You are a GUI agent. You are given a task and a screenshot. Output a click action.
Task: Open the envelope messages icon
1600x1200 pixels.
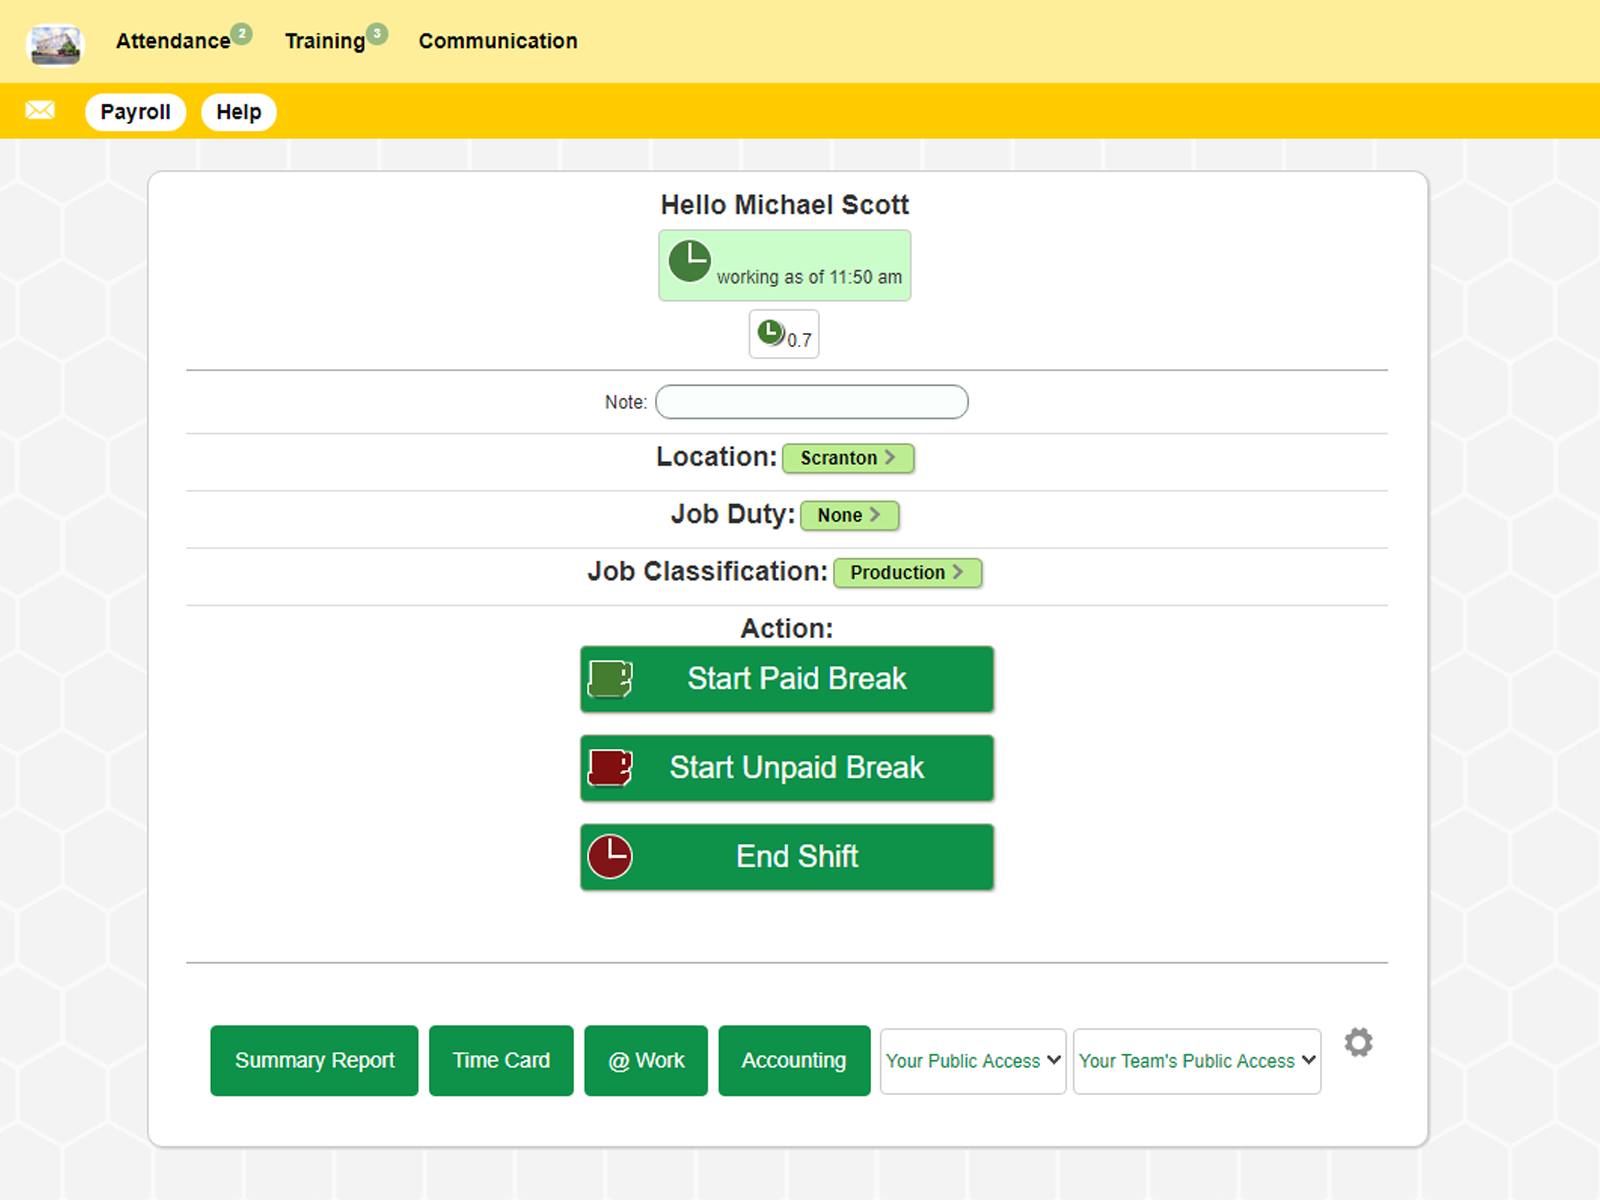click(40, 110)
